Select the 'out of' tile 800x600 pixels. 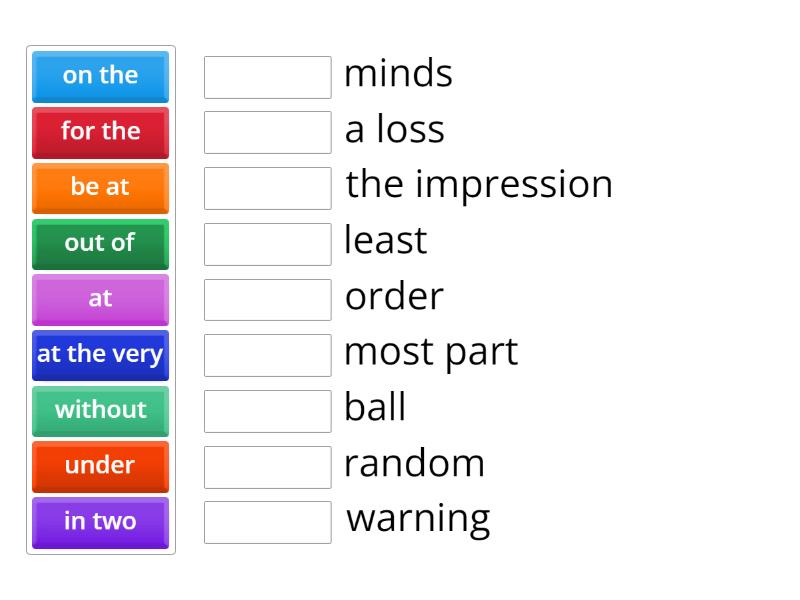(x=100, y=243)
